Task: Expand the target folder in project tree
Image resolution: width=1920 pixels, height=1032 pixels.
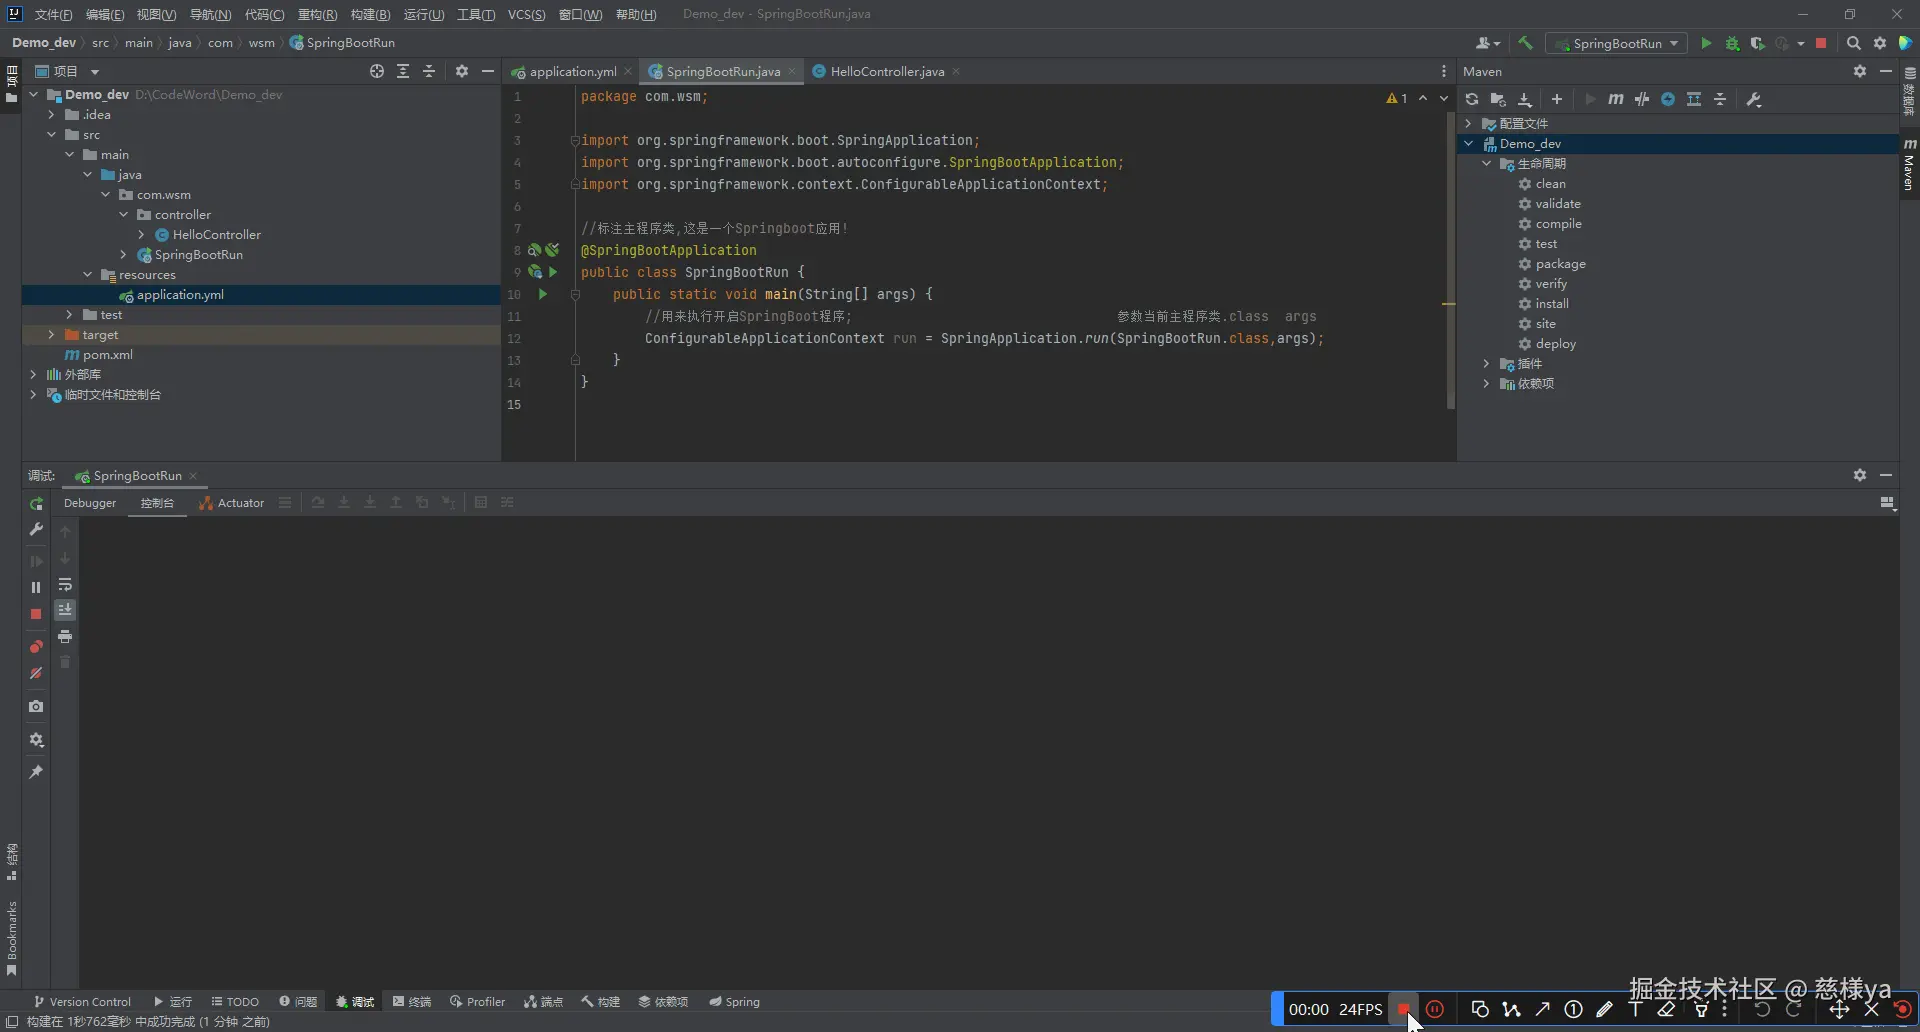Action: (x=51, y=335)
